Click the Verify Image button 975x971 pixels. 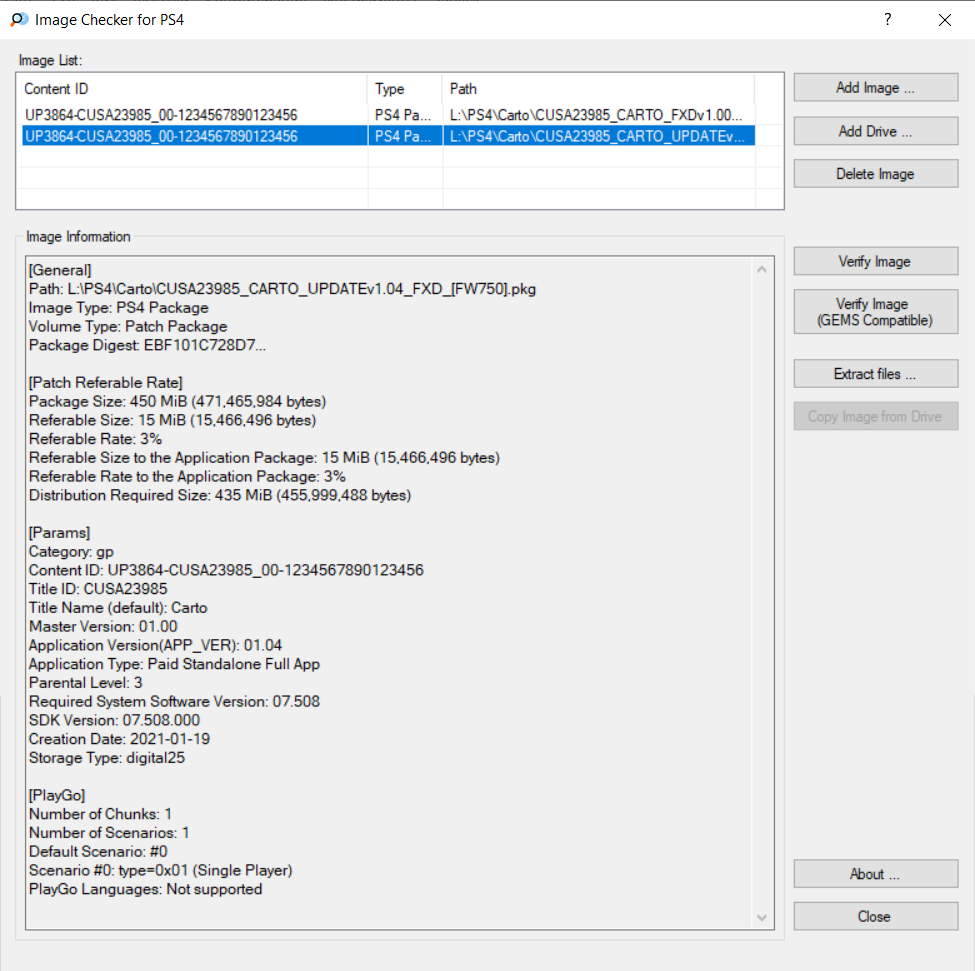(876, 262)
